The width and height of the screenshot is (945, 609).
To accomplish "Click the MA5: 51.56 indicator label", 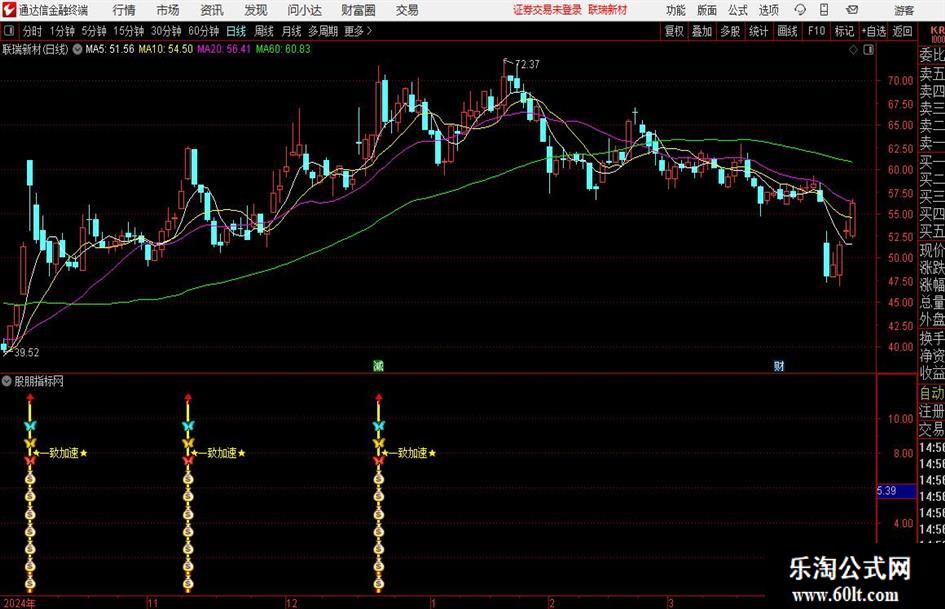I will tap(110, 49).
